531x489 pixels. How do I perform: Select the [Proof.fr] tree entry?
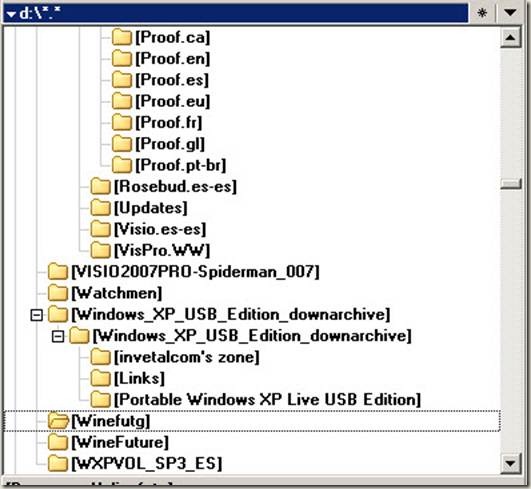[x=169, y=123]
